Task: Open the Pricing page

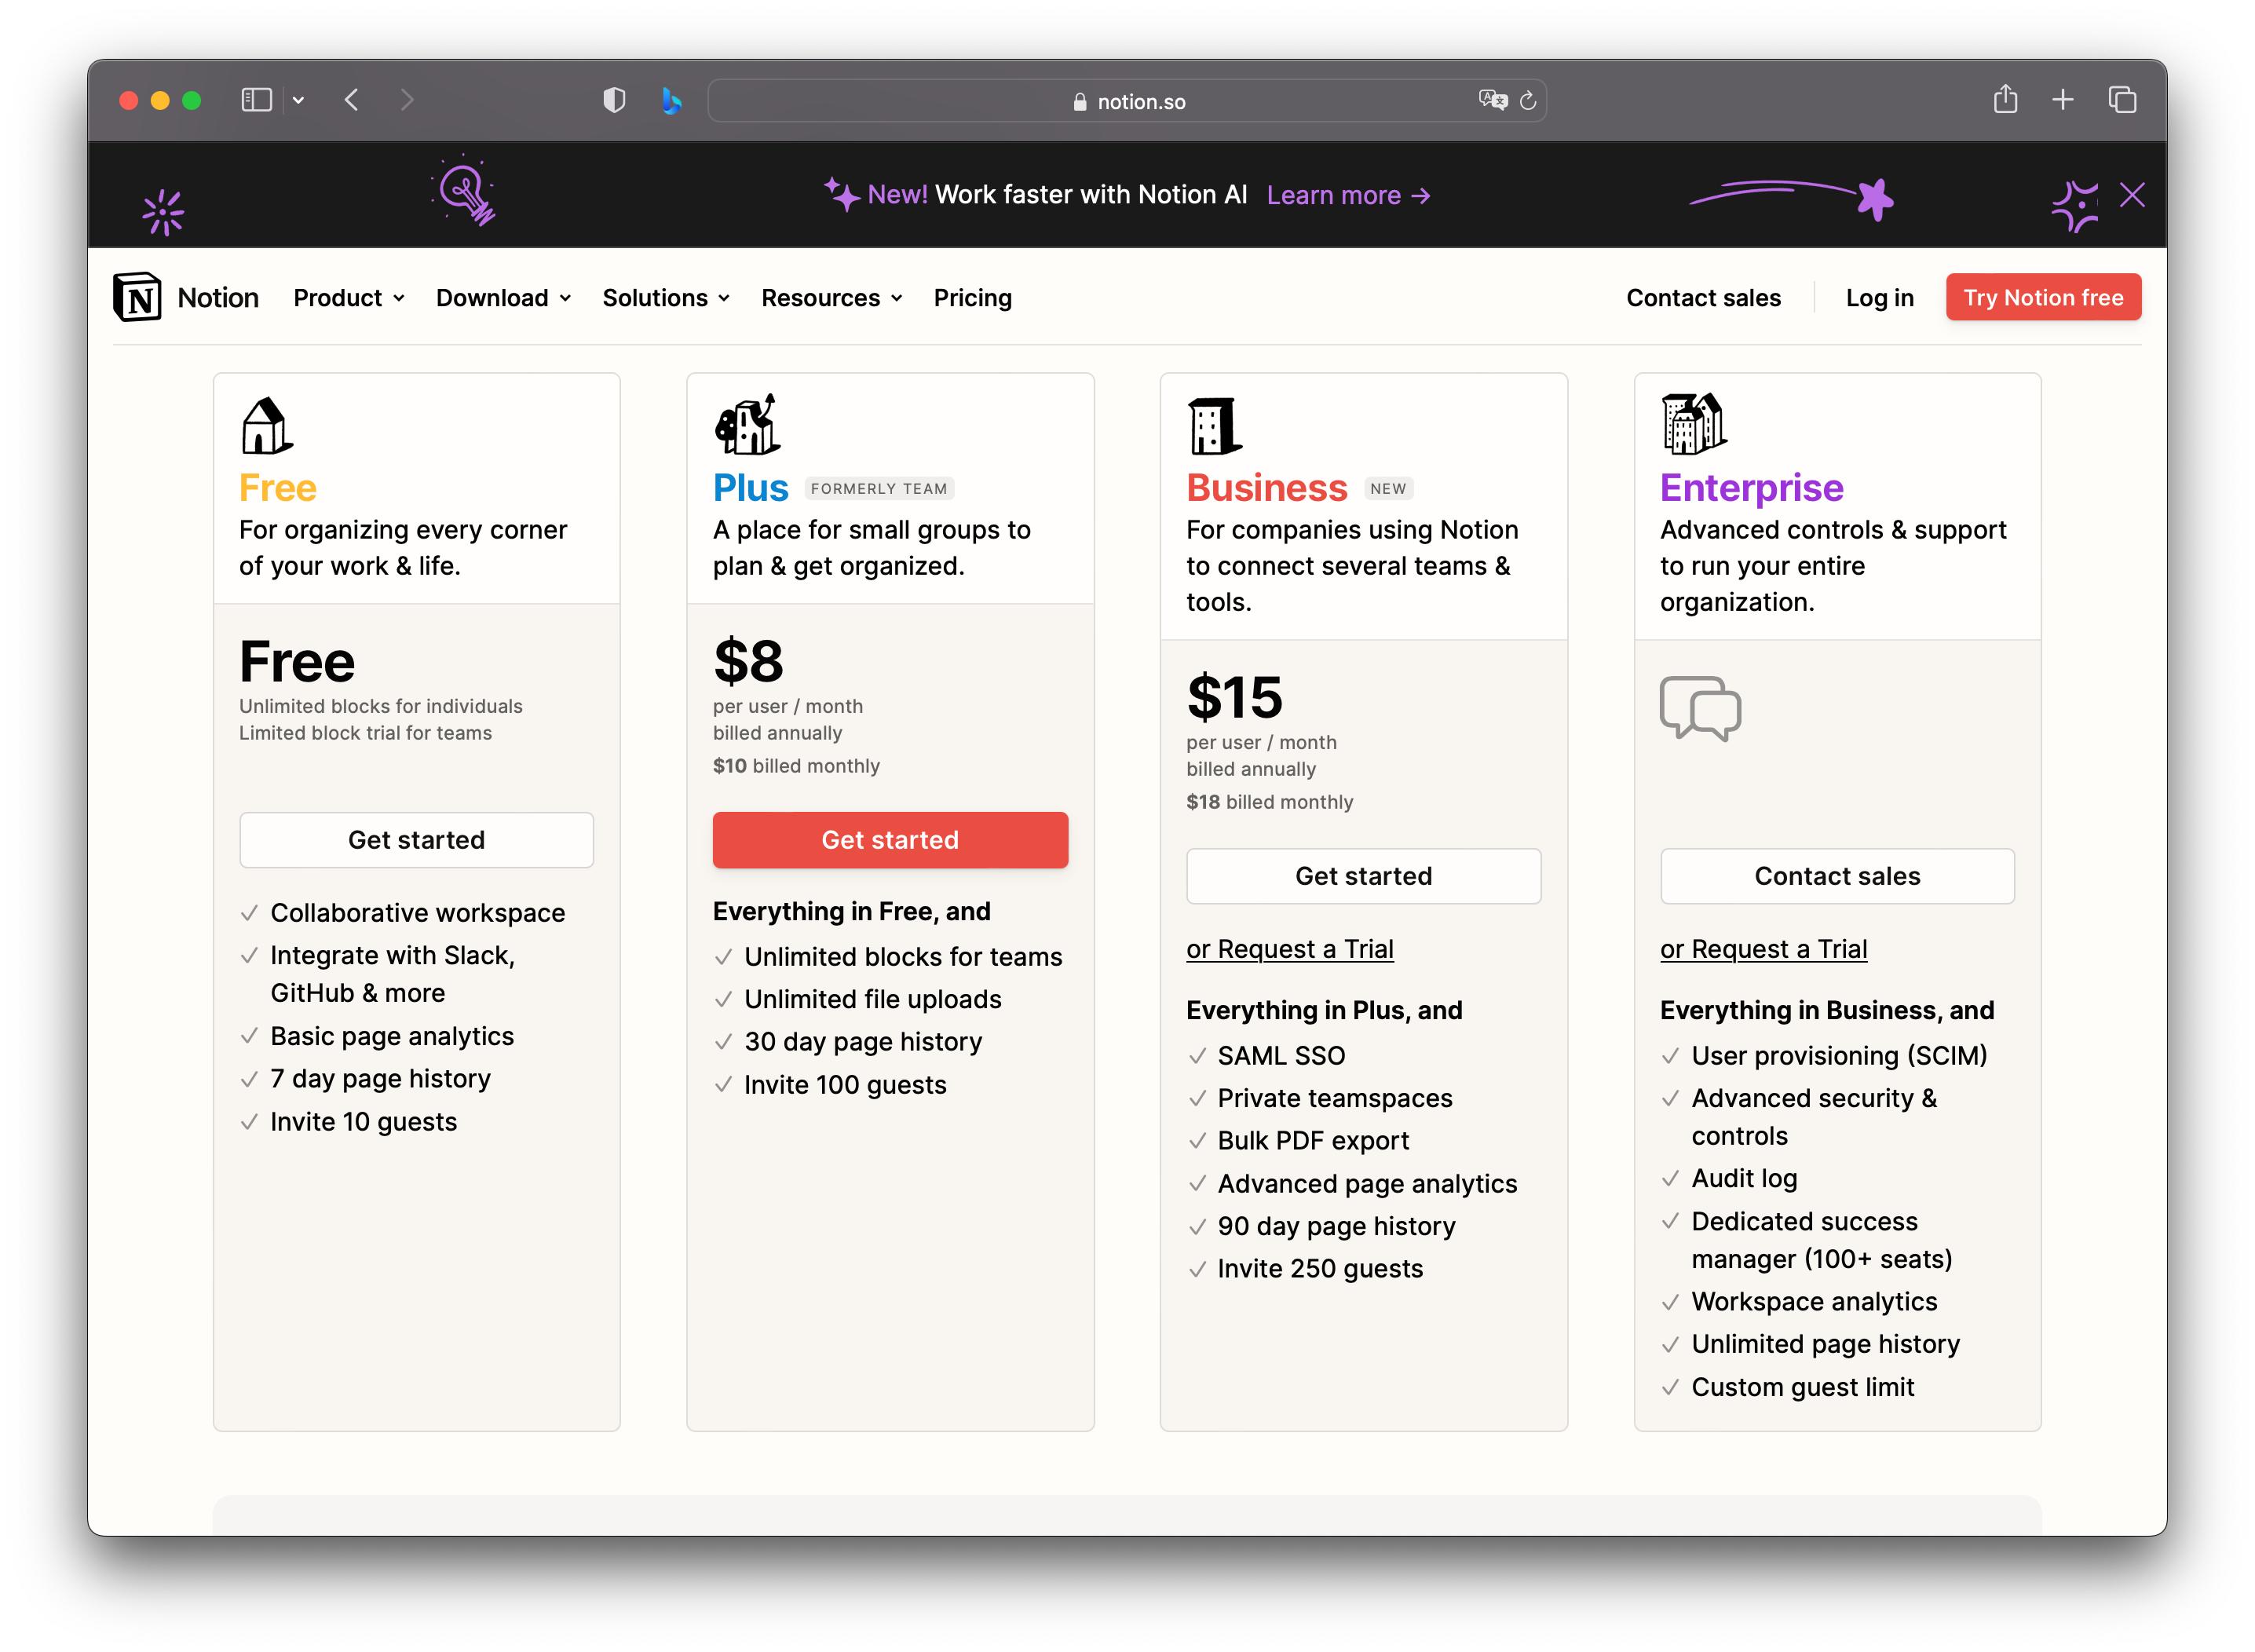Action: coord(972,298)
